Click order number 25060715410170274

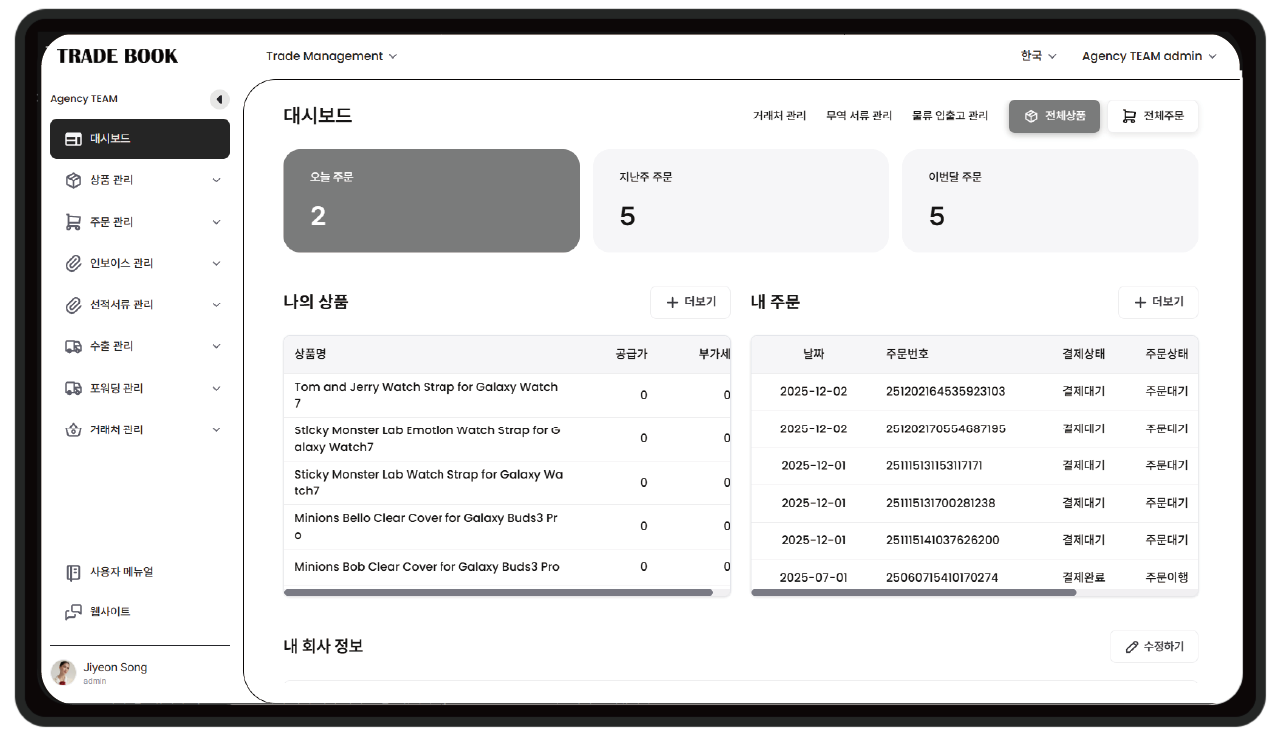coord(942,578)
